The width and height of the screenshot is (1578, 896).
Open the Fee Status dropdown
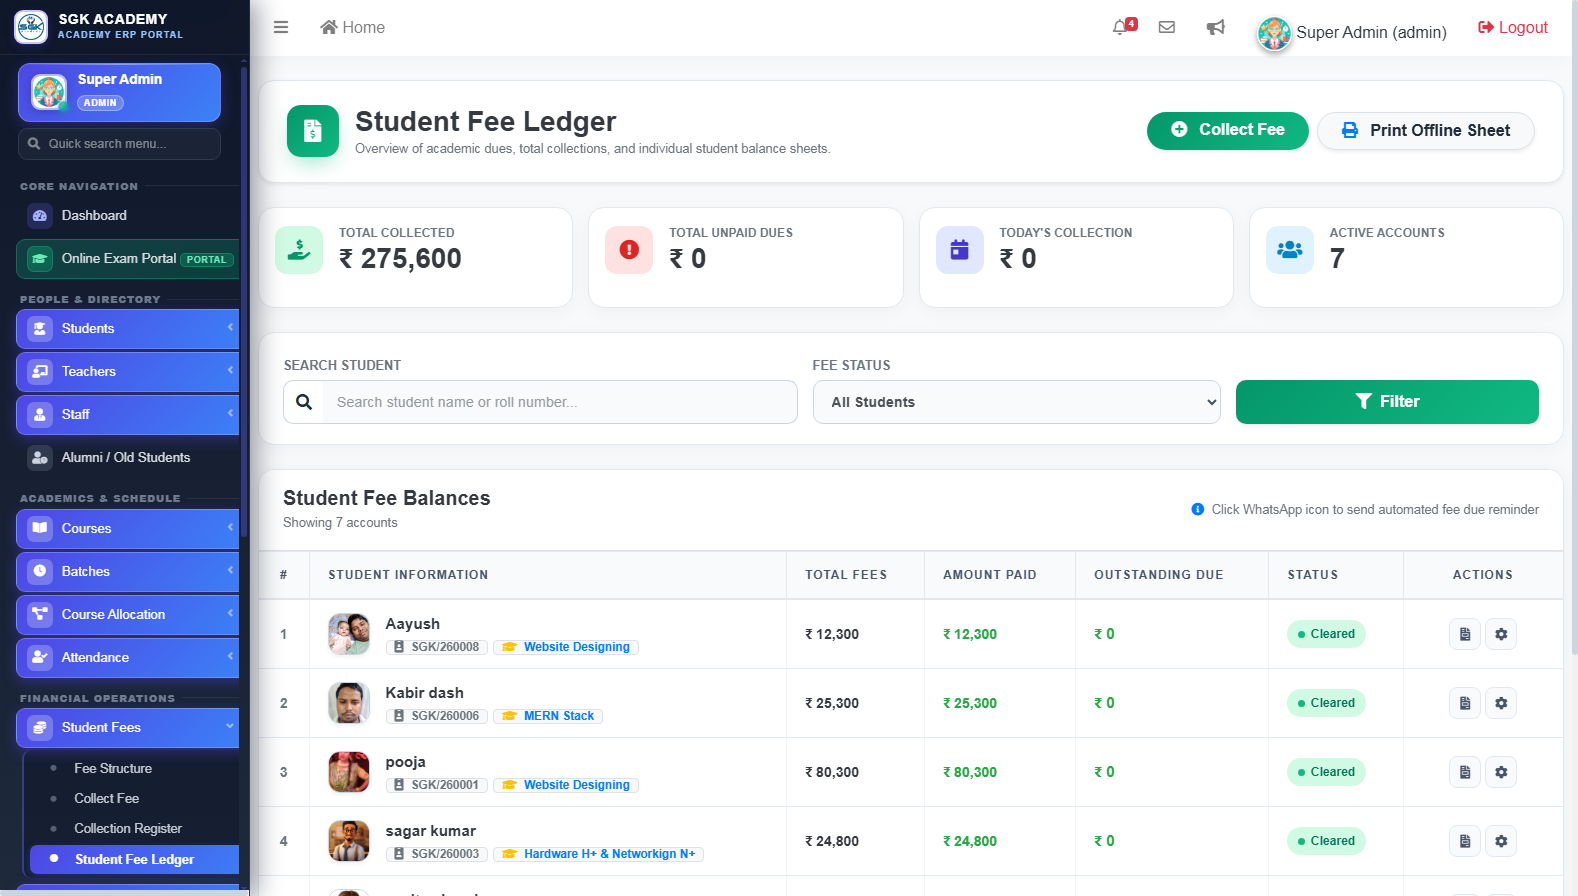coord(1016,402)
